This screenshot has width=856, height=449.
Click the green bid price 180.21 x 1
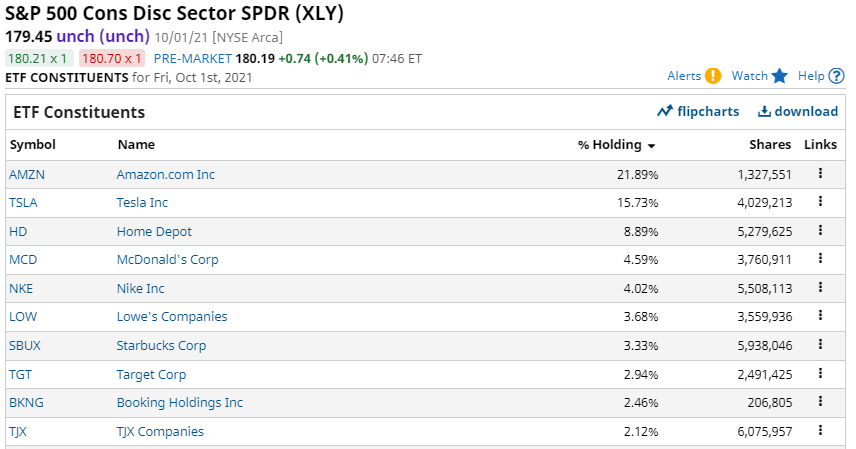[x=39, y=58]
